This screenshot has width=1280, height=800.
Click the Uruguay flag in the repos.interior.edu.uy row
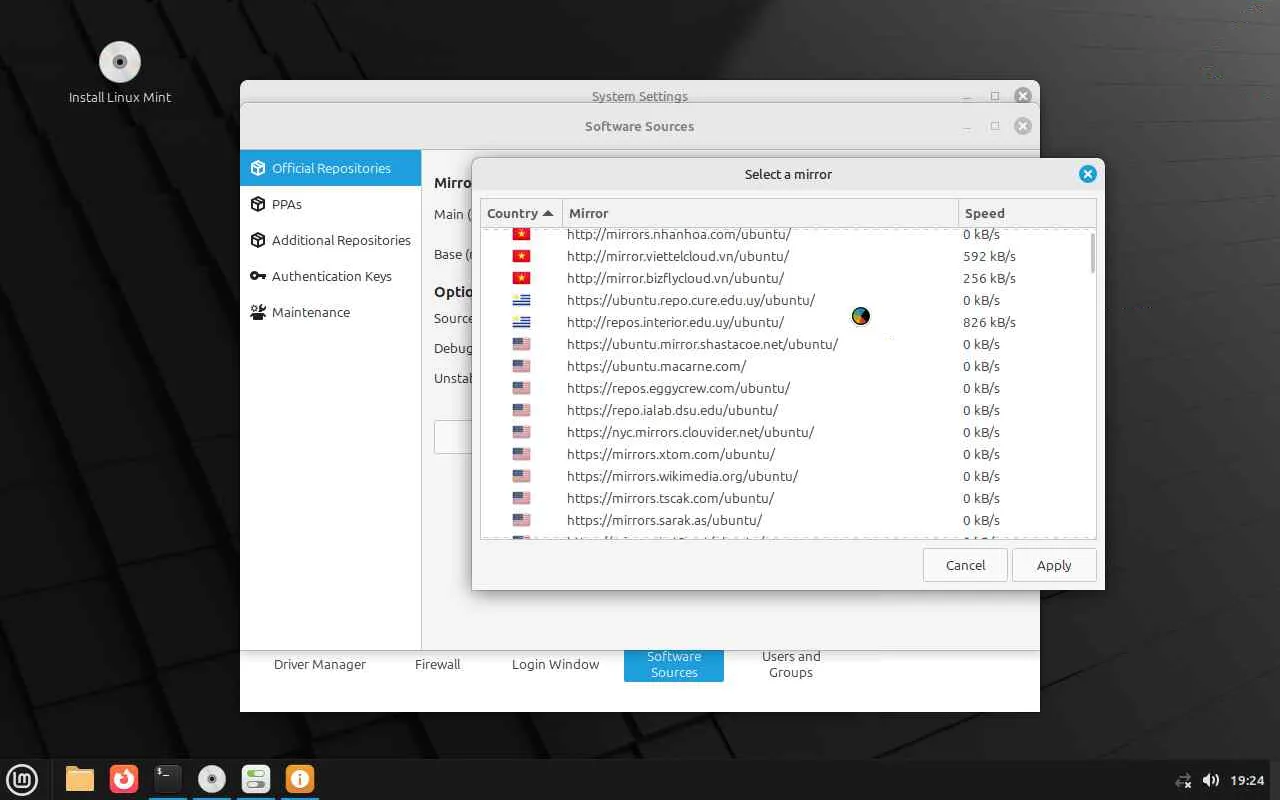[x=521, y=322]
